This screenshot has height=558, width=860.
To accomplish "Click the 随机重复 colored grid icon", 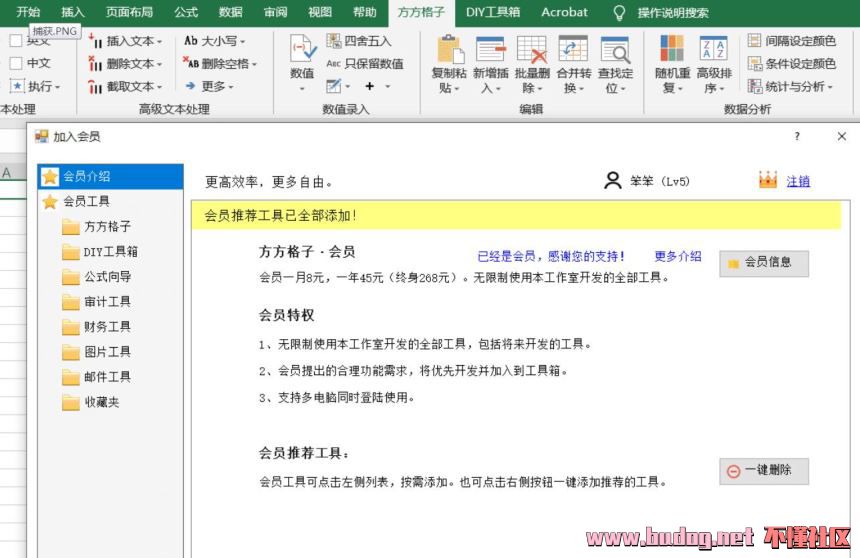I will click(x=672, y=50).
